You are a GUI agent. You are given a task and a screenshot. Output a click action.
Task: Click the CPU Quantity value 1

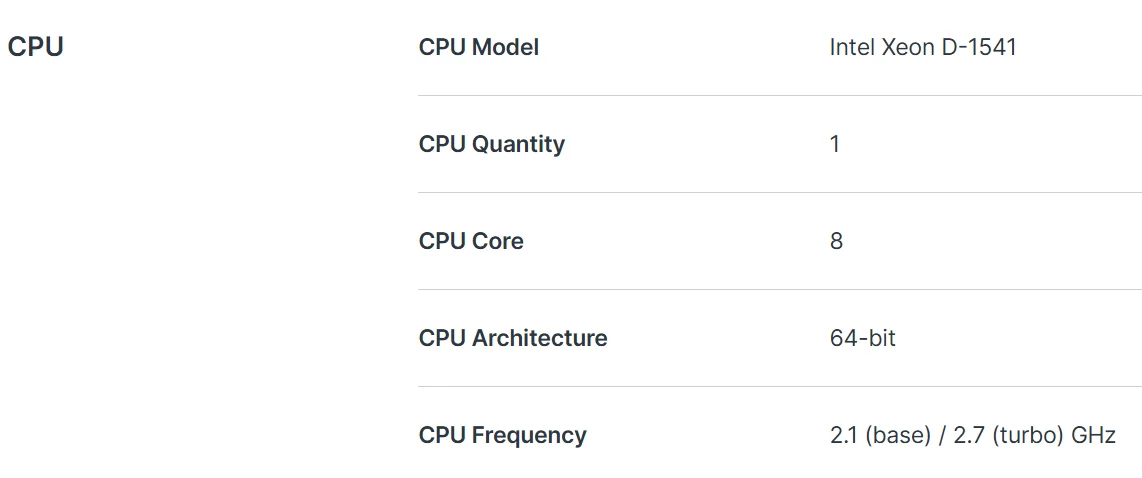coord(835,144)
